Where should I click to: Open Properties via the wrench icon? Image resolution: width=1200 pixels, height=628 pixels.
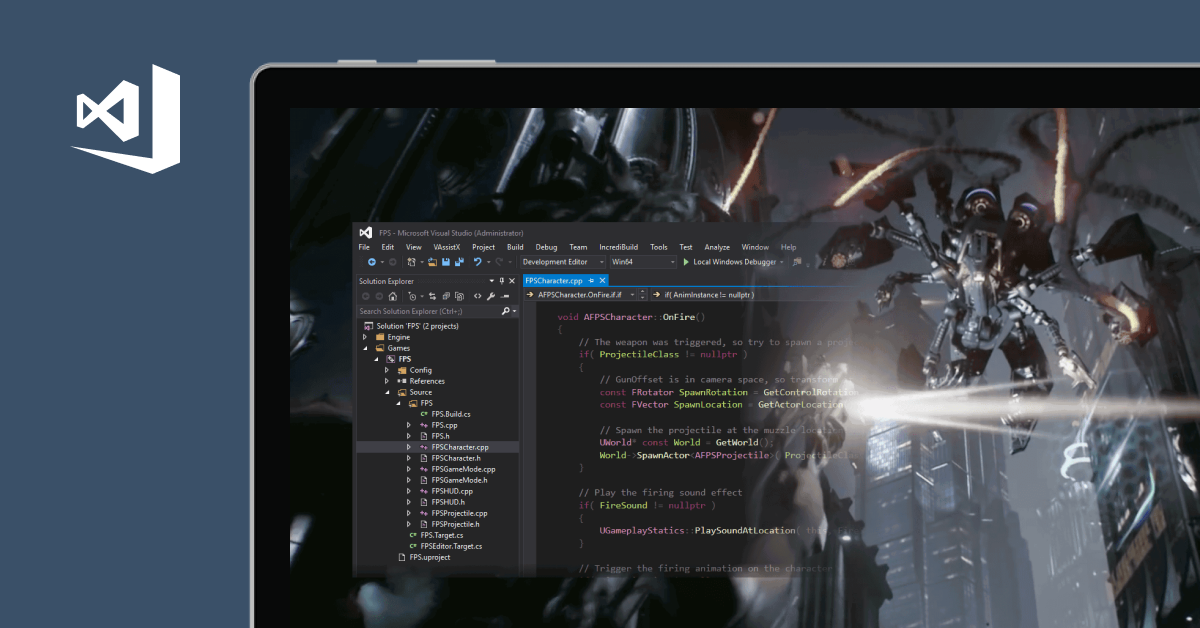tap(491, 296)
